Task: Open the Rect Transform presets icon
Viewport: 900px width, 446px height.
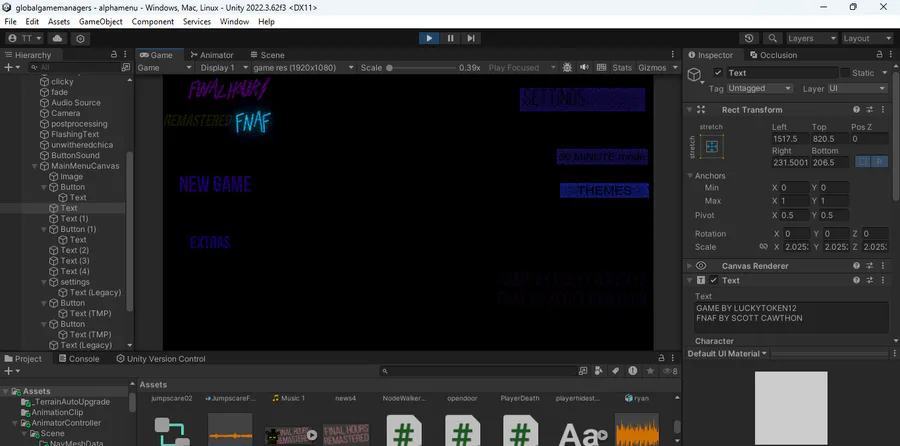Action: [x=870, y=110]
